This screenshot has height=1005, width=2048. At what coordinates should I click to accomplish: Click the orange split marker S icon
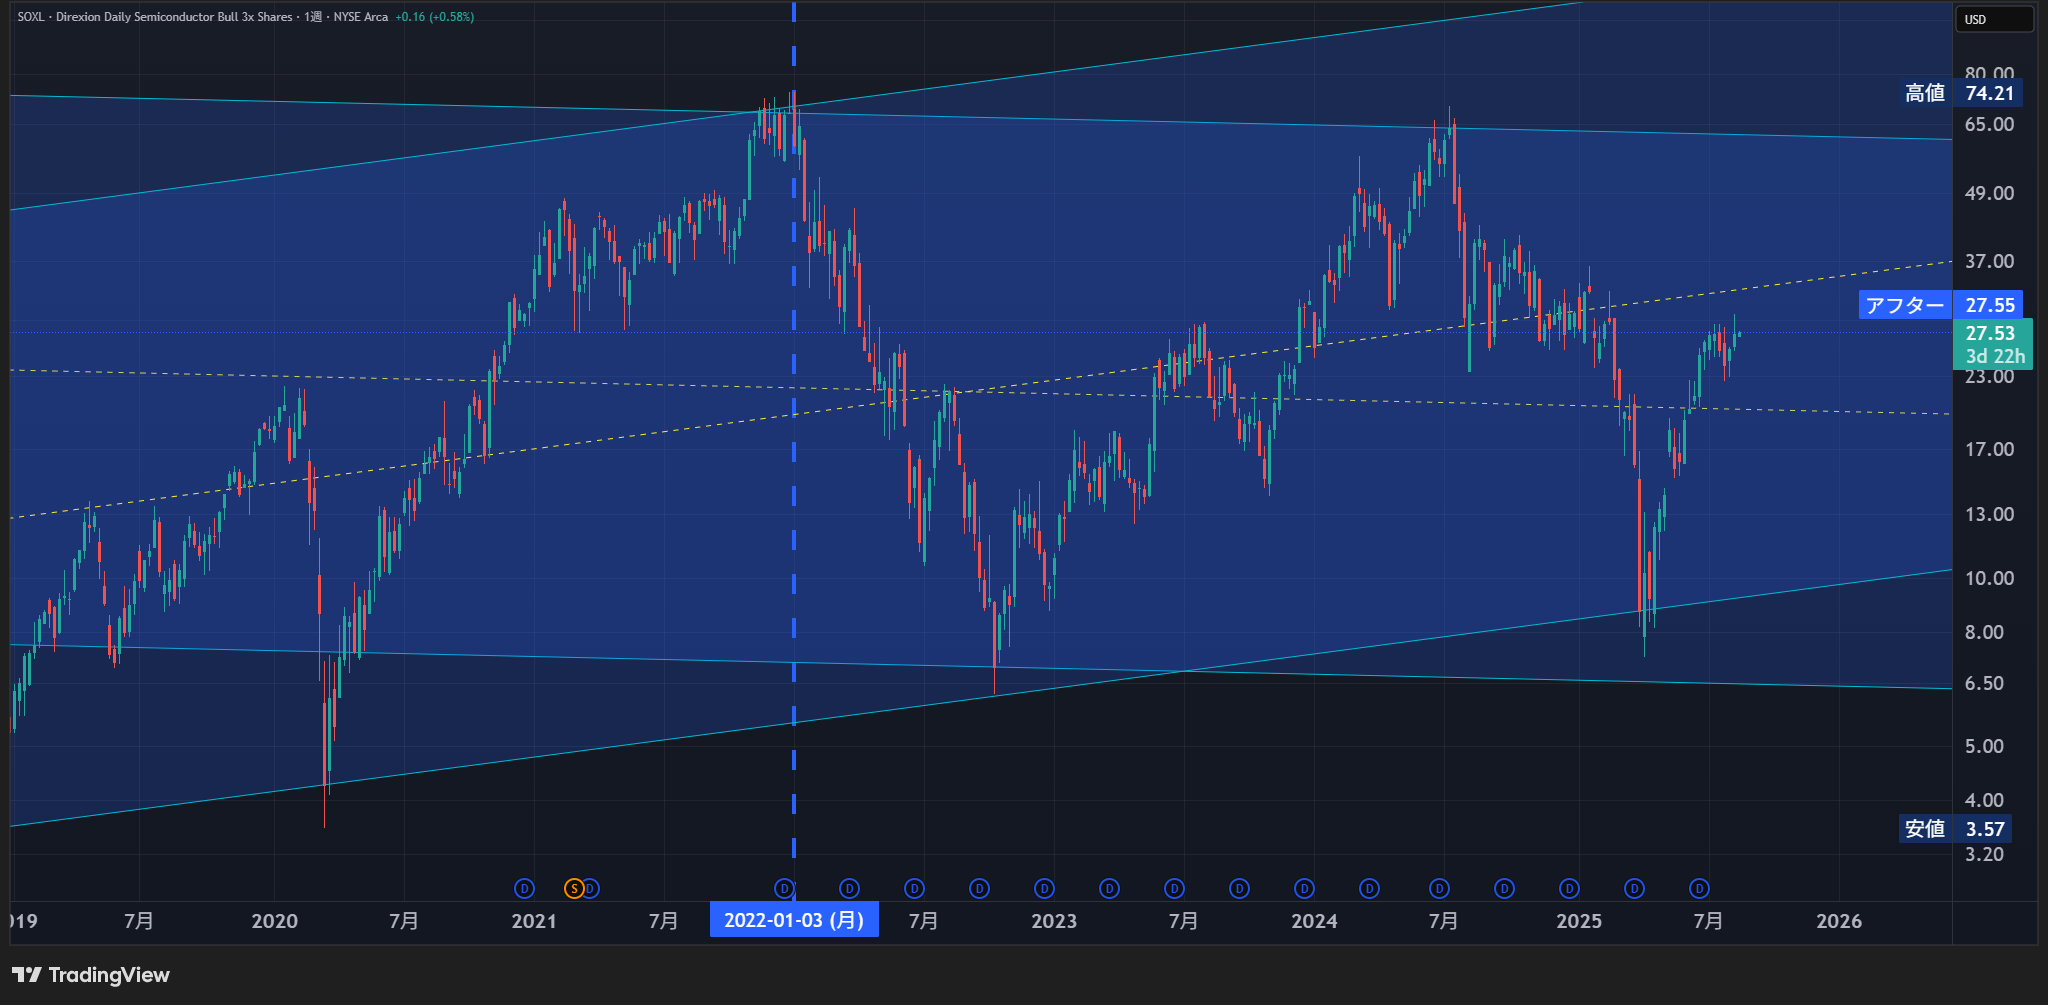tap(574, 888)
